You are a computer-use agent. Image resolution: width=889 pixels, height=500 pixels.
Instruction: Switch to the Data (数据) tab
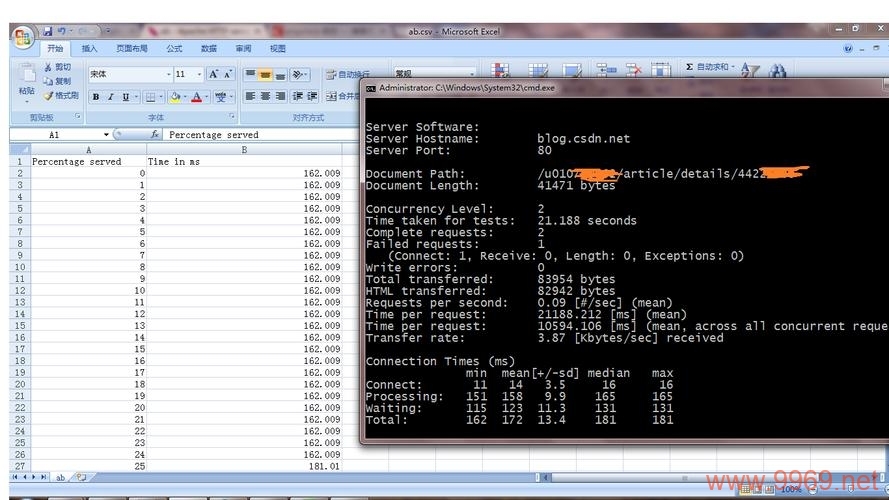(x=209, y=49)
